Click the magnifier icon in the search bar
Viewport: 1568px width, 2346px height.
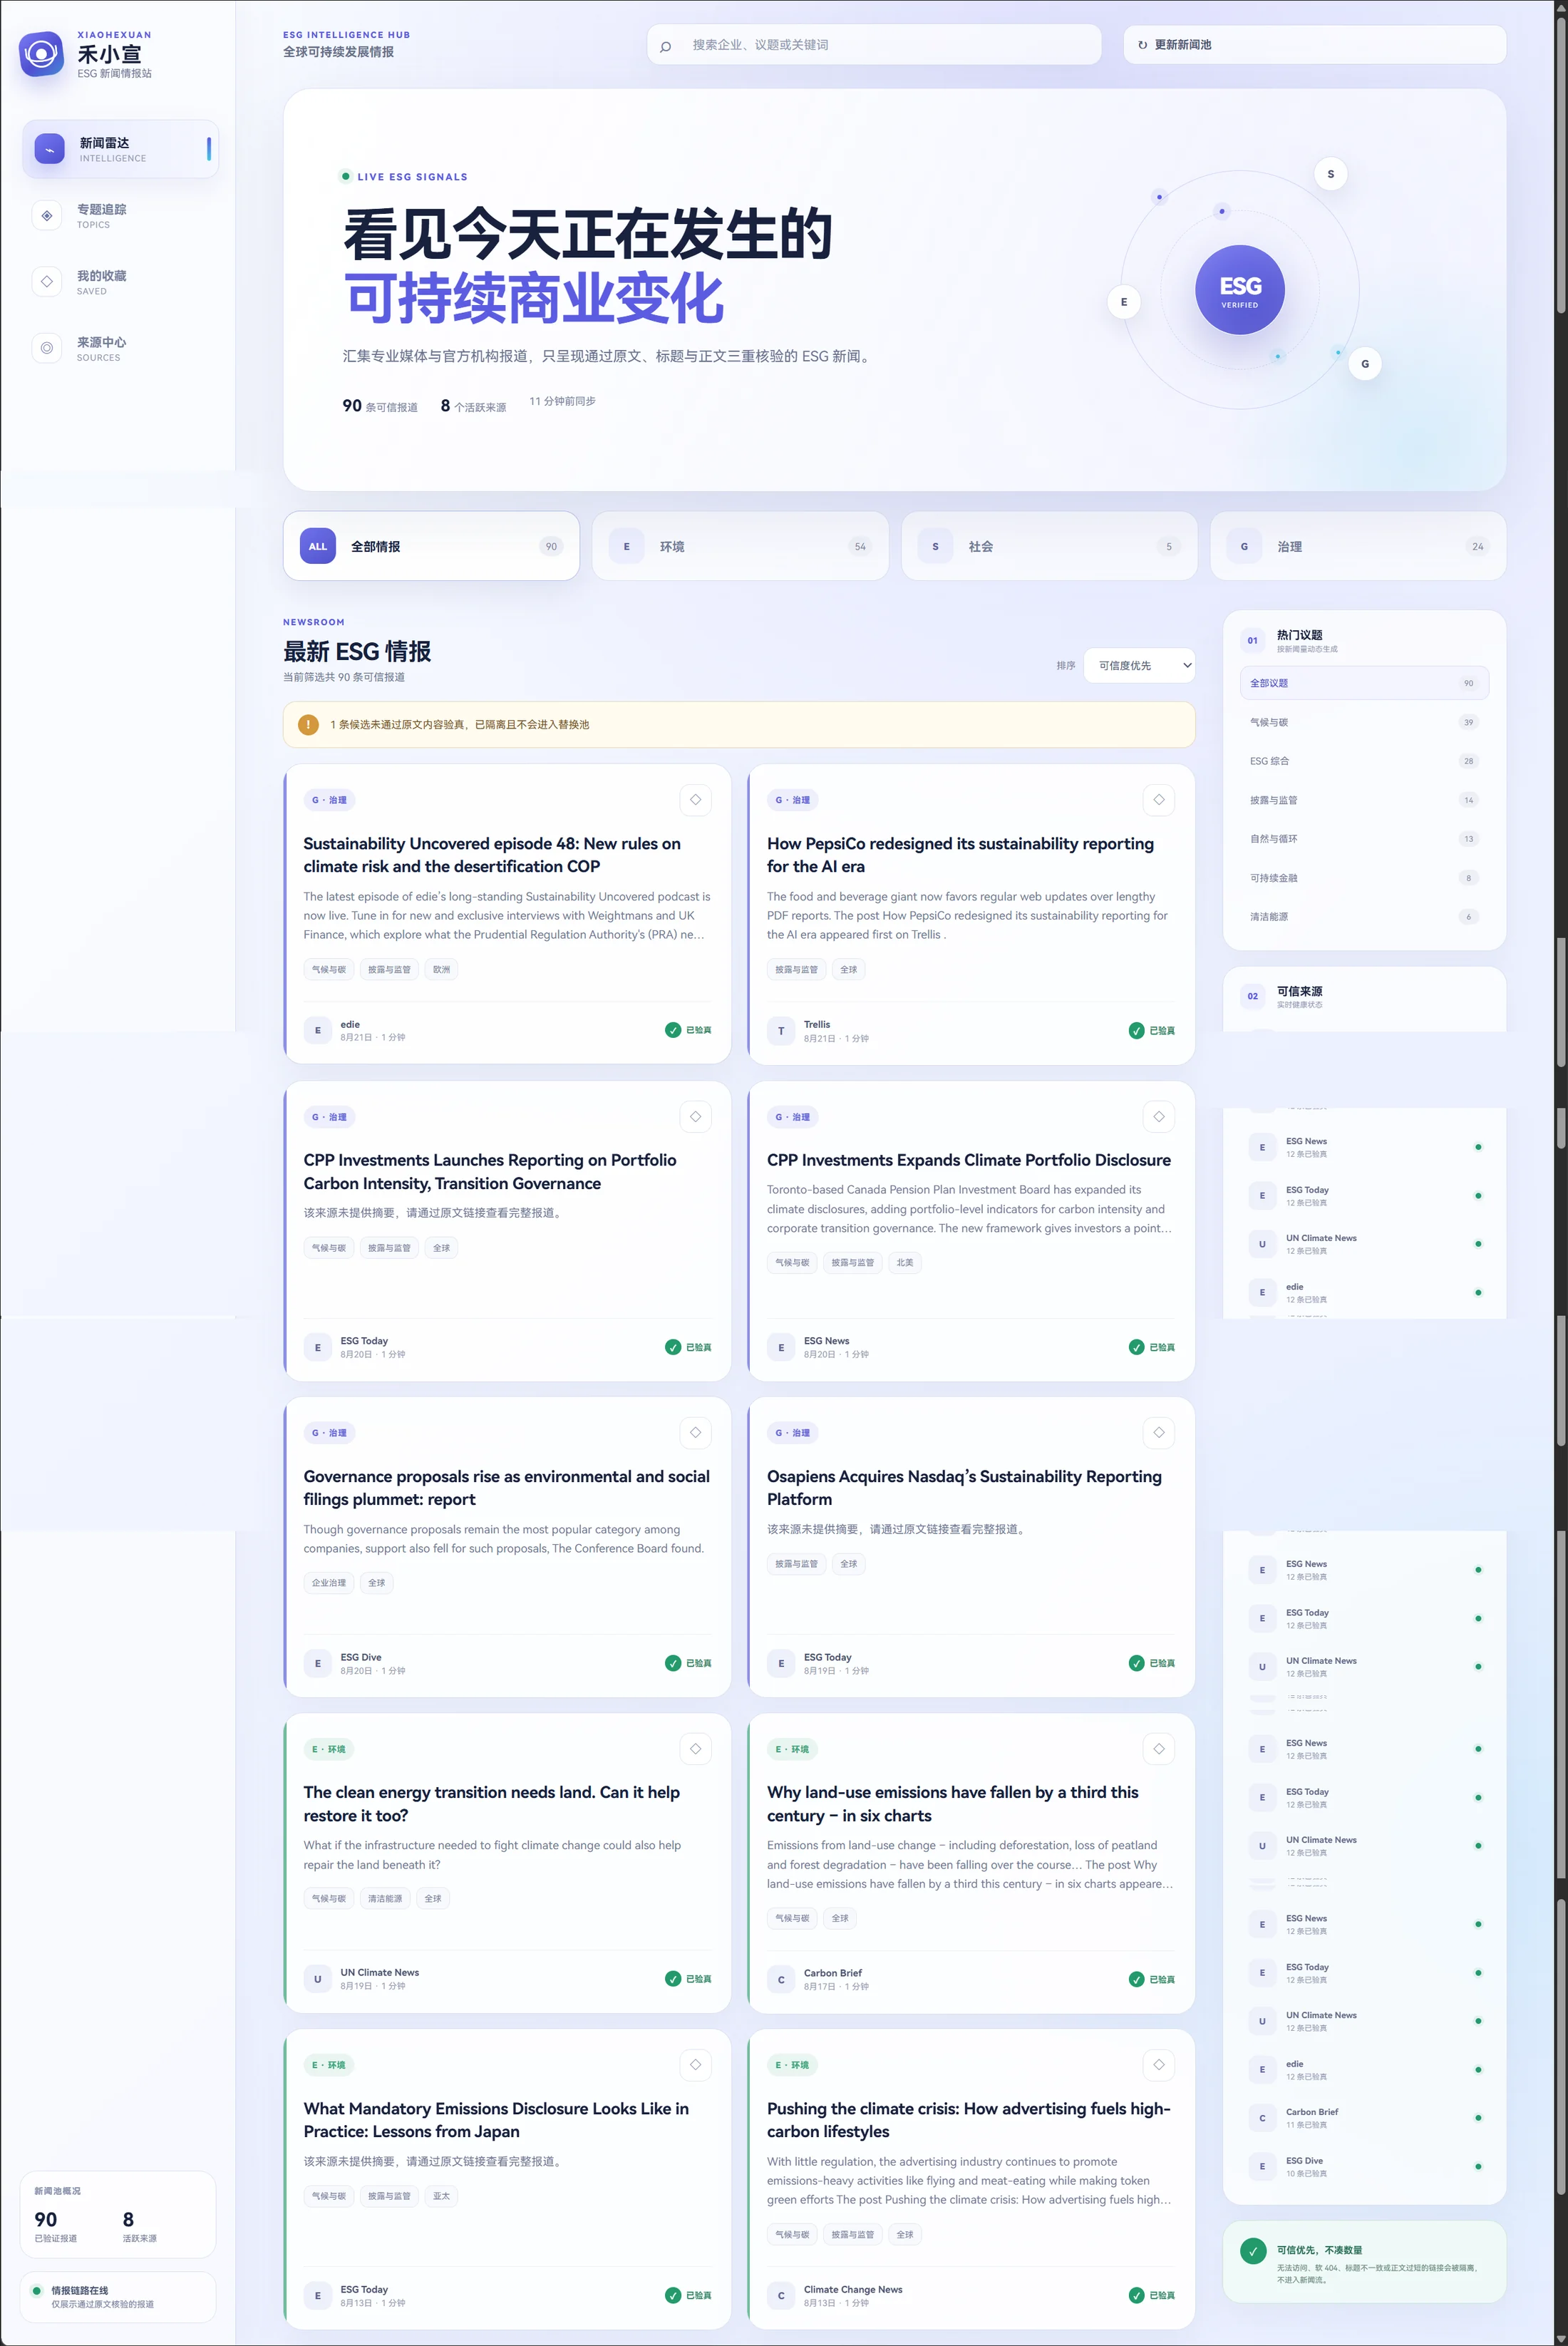point(666,46)
